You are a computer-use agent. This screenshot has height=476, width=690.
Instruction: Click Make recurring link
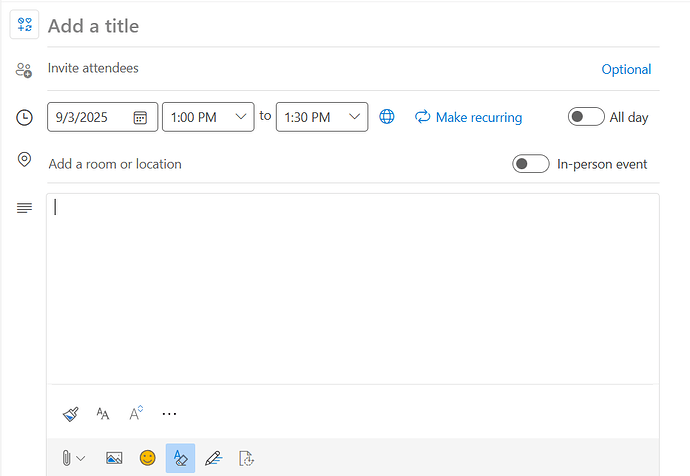(468, 117)
